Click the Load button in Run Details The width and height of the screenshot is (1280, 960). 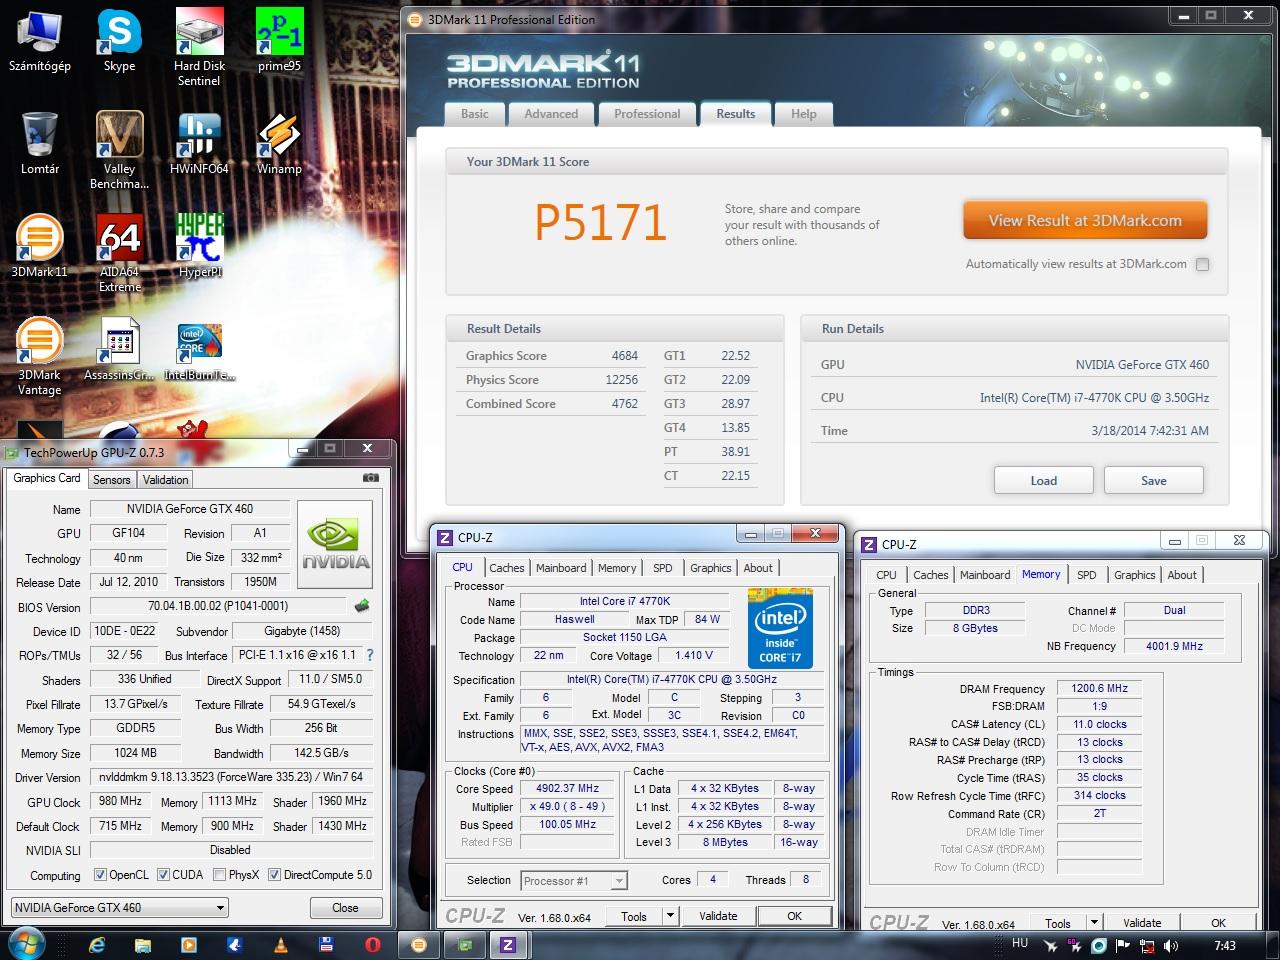click(1044, 480)
